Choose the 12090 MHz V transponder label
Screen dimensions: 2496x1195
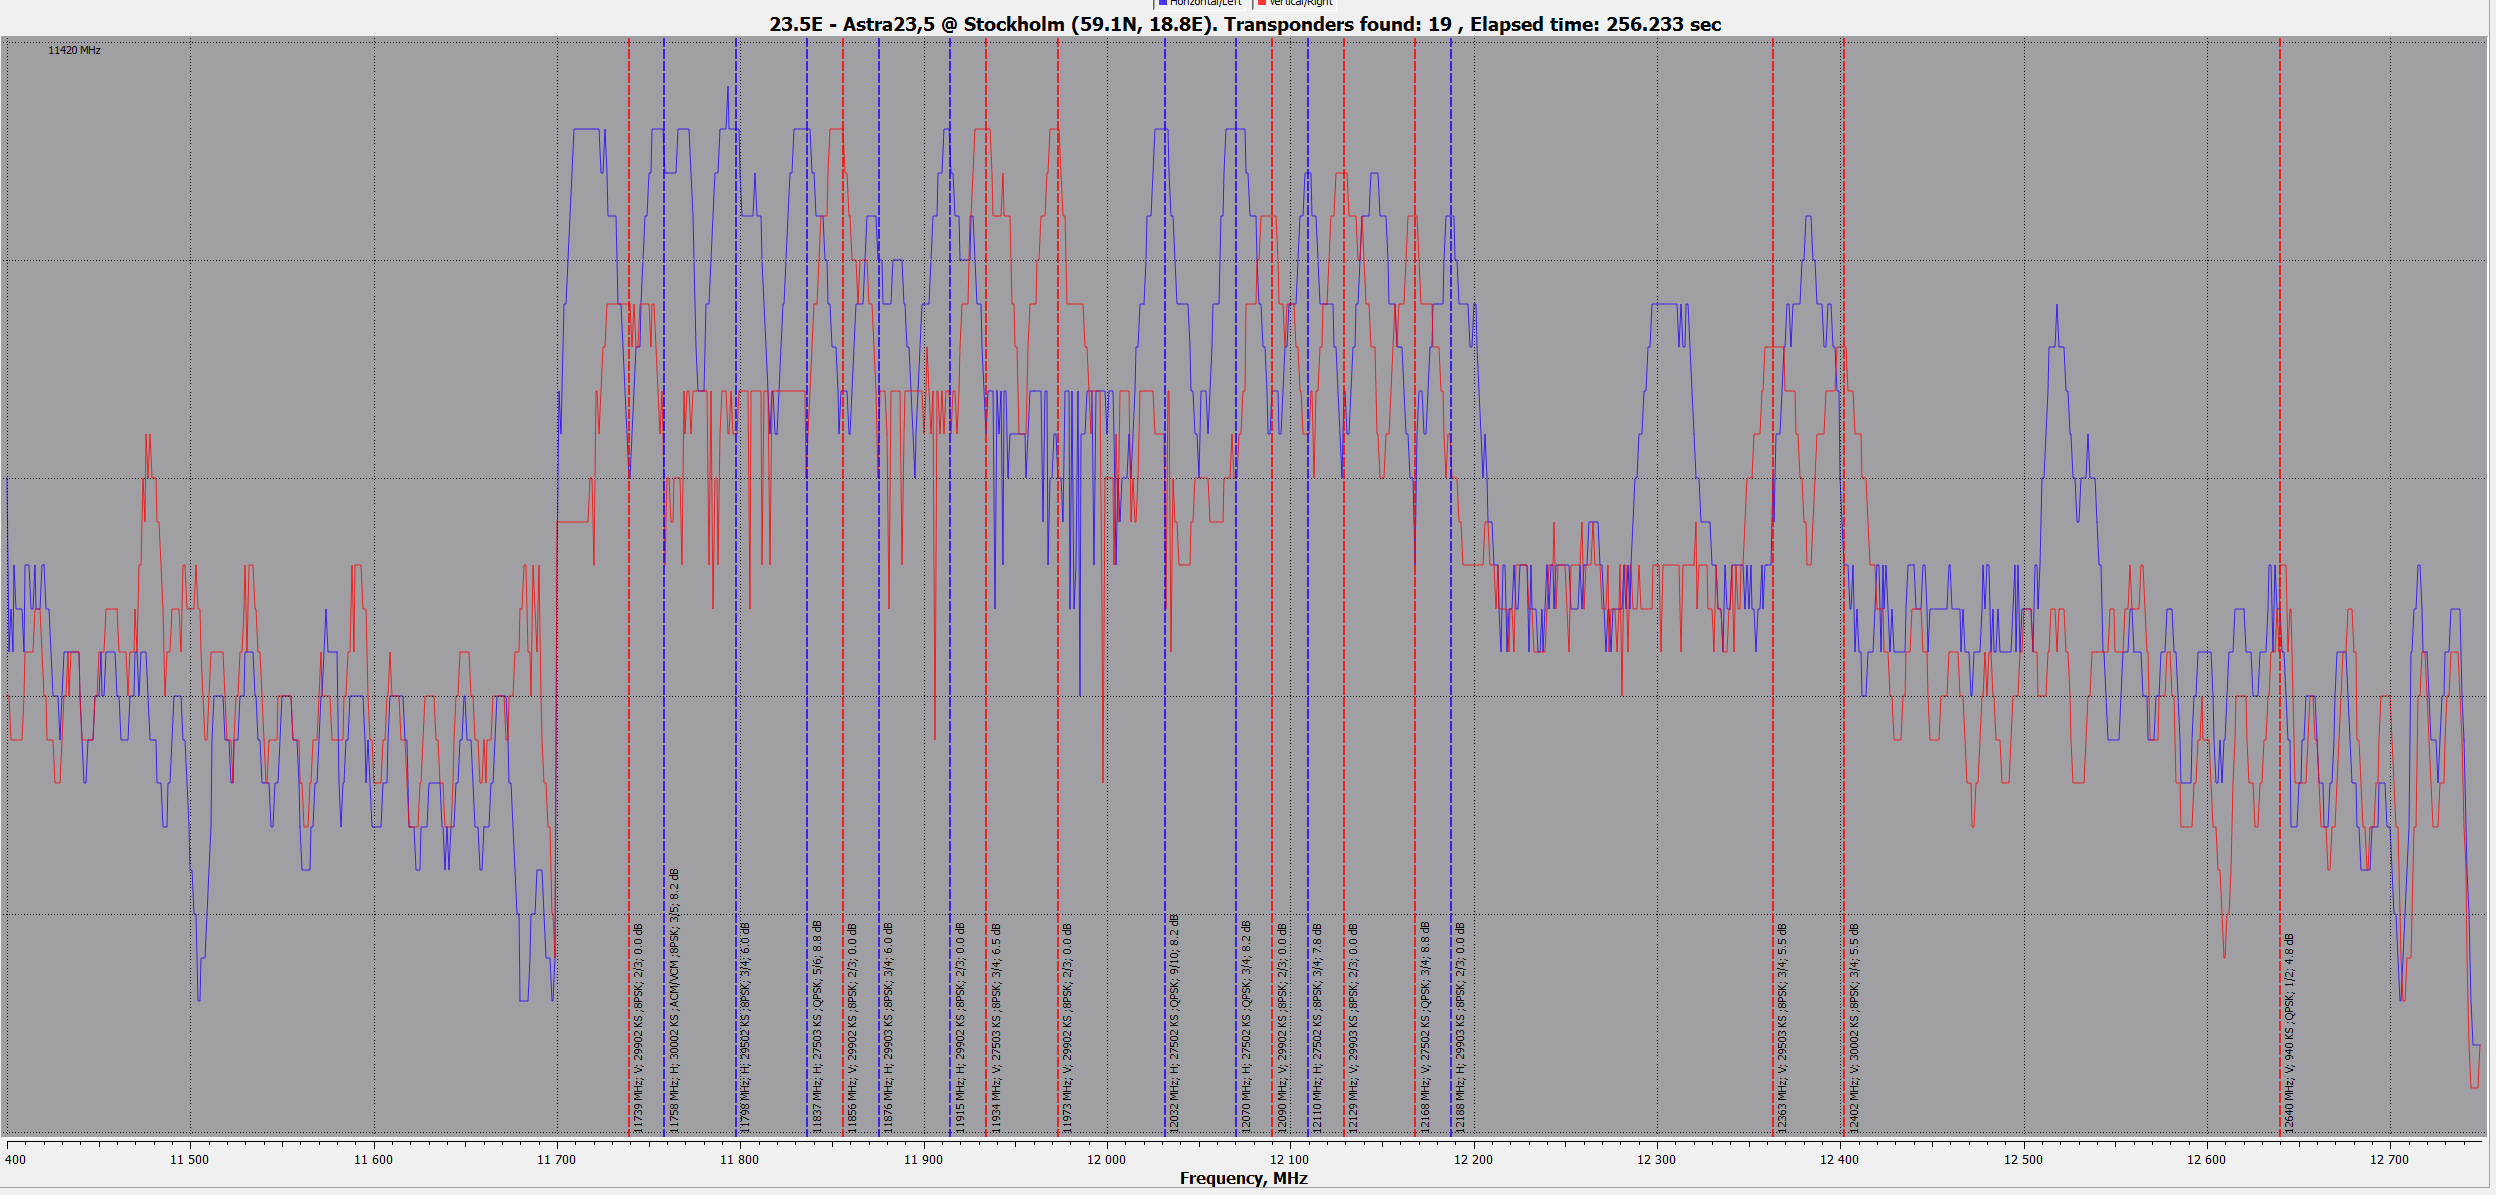click(x=1282, y=1028)
